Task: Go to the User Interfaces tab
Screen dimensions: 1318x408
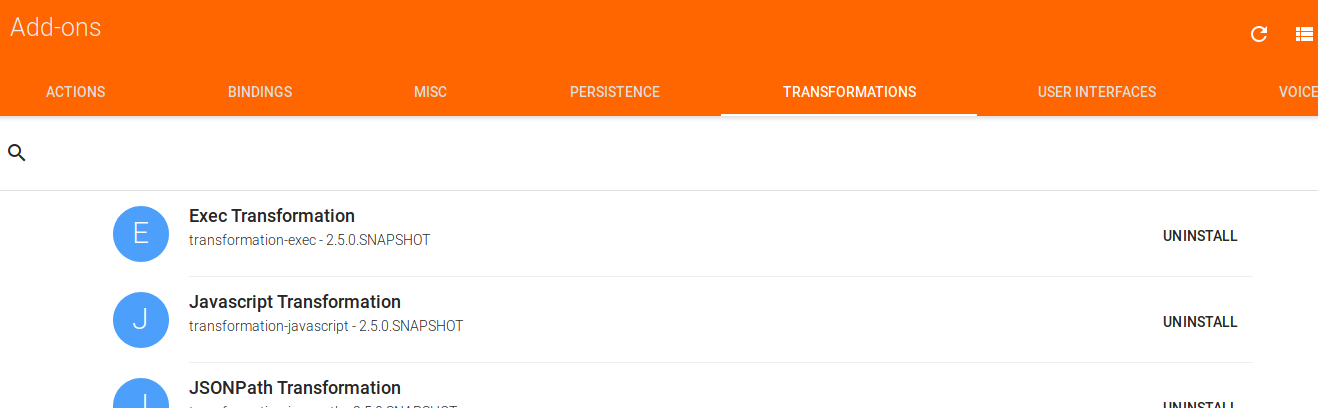Action: pos(1097,92)
